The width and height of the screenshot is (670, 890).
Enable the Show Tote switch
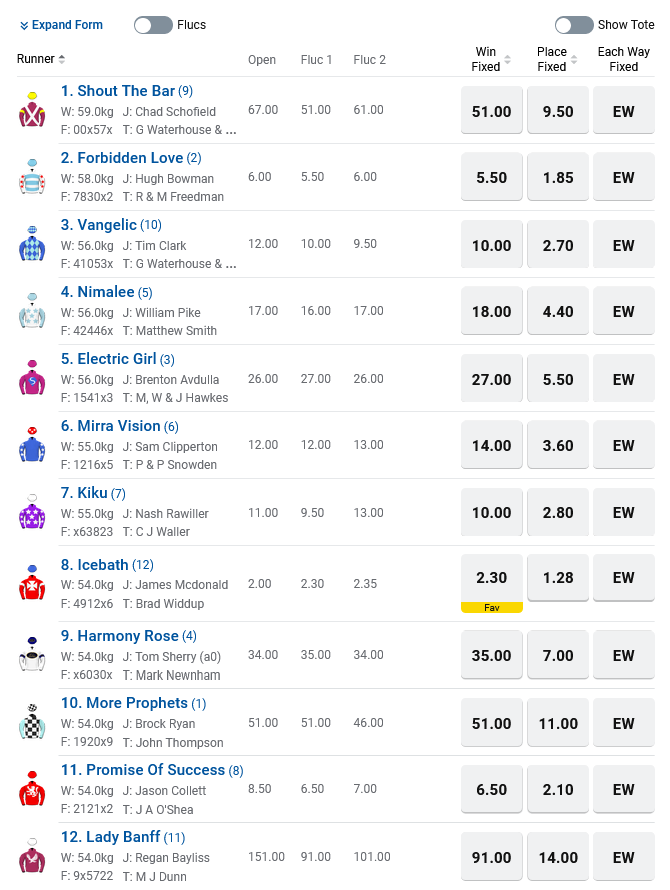click(x=574, y=25)
